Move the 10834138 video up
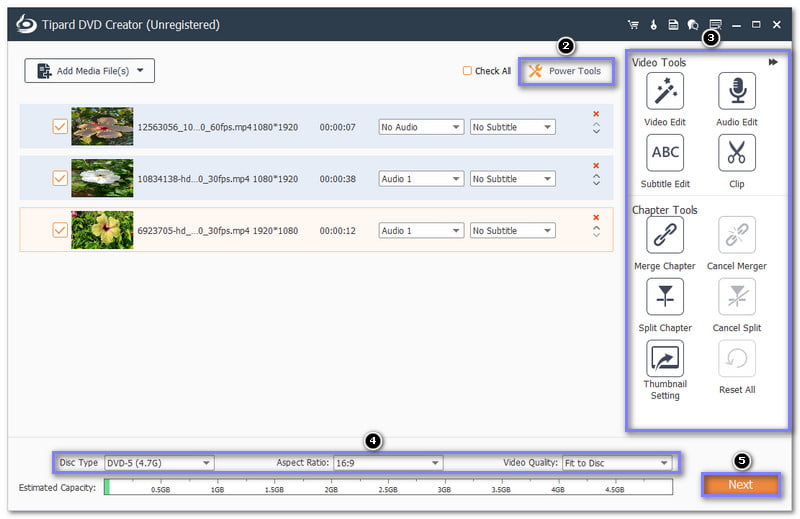 point(596,176)
